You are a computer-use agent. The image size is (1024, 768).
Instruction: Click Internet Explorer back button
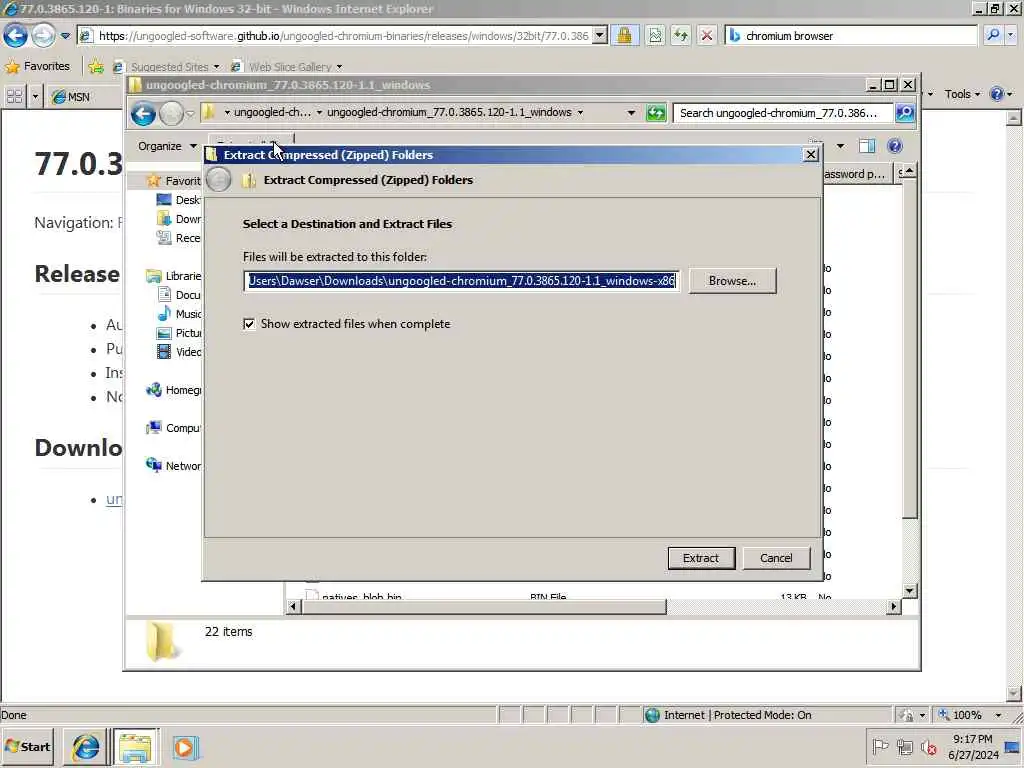coord(16,35)
